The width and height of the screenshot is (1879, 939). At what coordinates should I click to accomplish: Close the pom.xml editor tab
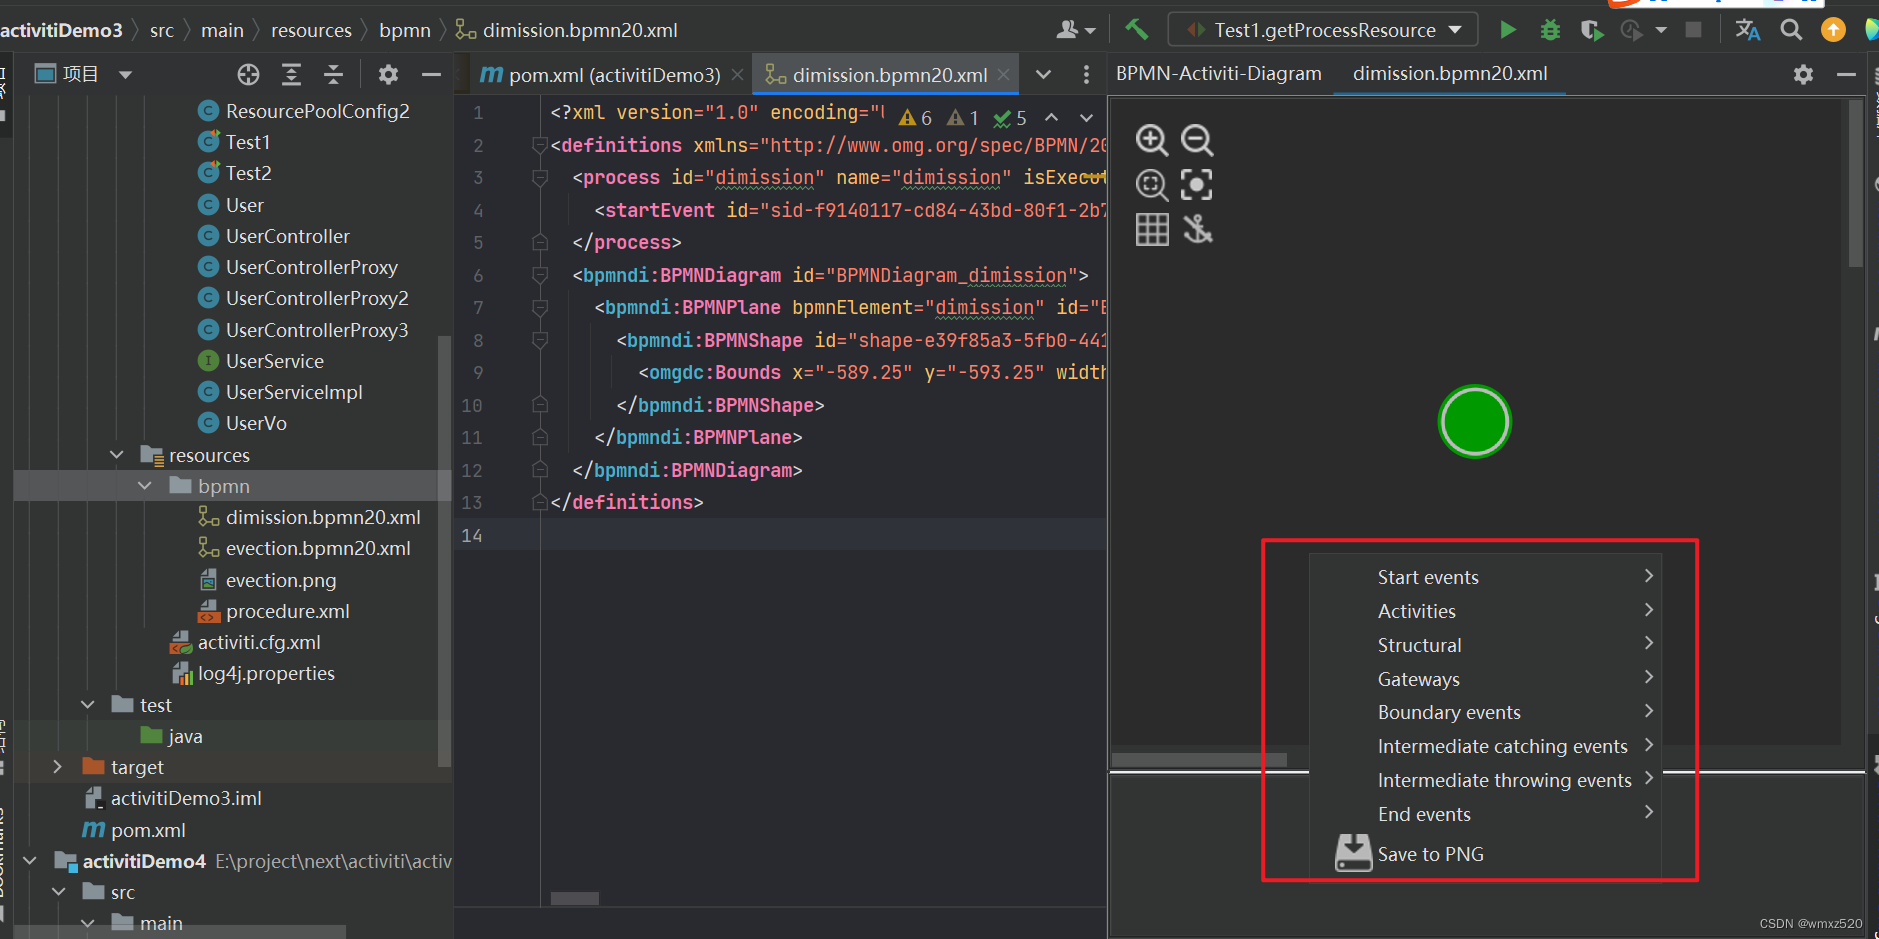coord(737,75)
